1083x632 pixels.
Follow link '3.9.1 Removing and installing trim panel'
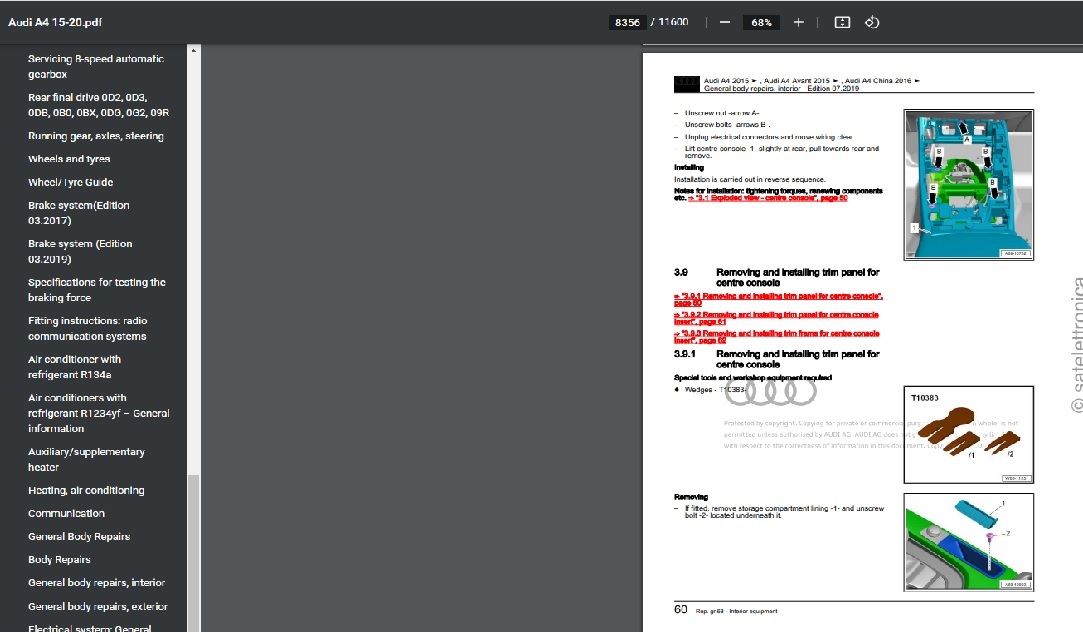[778, 299]
